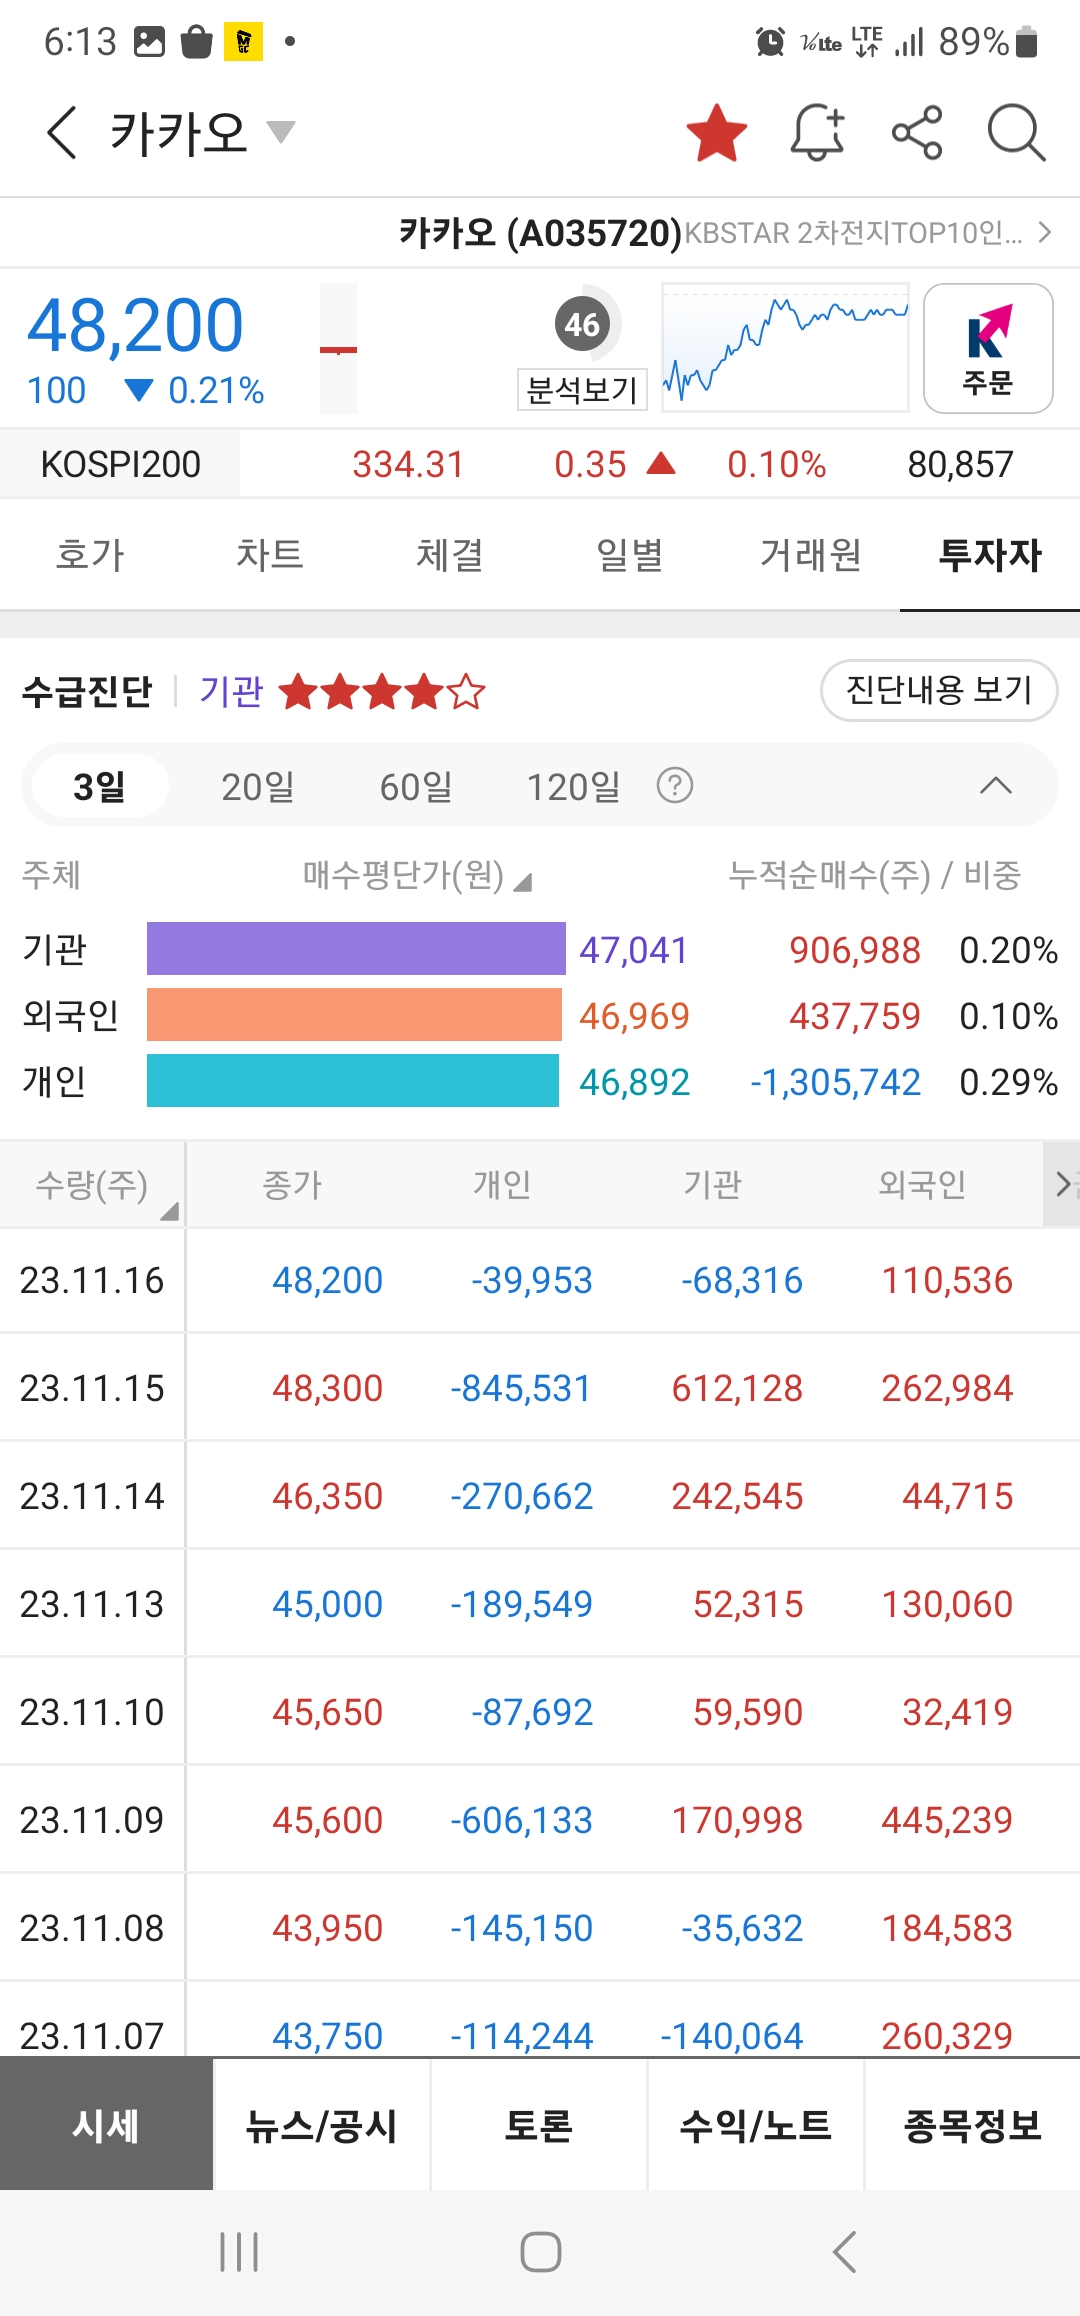The height and width of the screenshot is (2316, 1080).
Task: Tap the 주문 order button
Action: (988, 348)
